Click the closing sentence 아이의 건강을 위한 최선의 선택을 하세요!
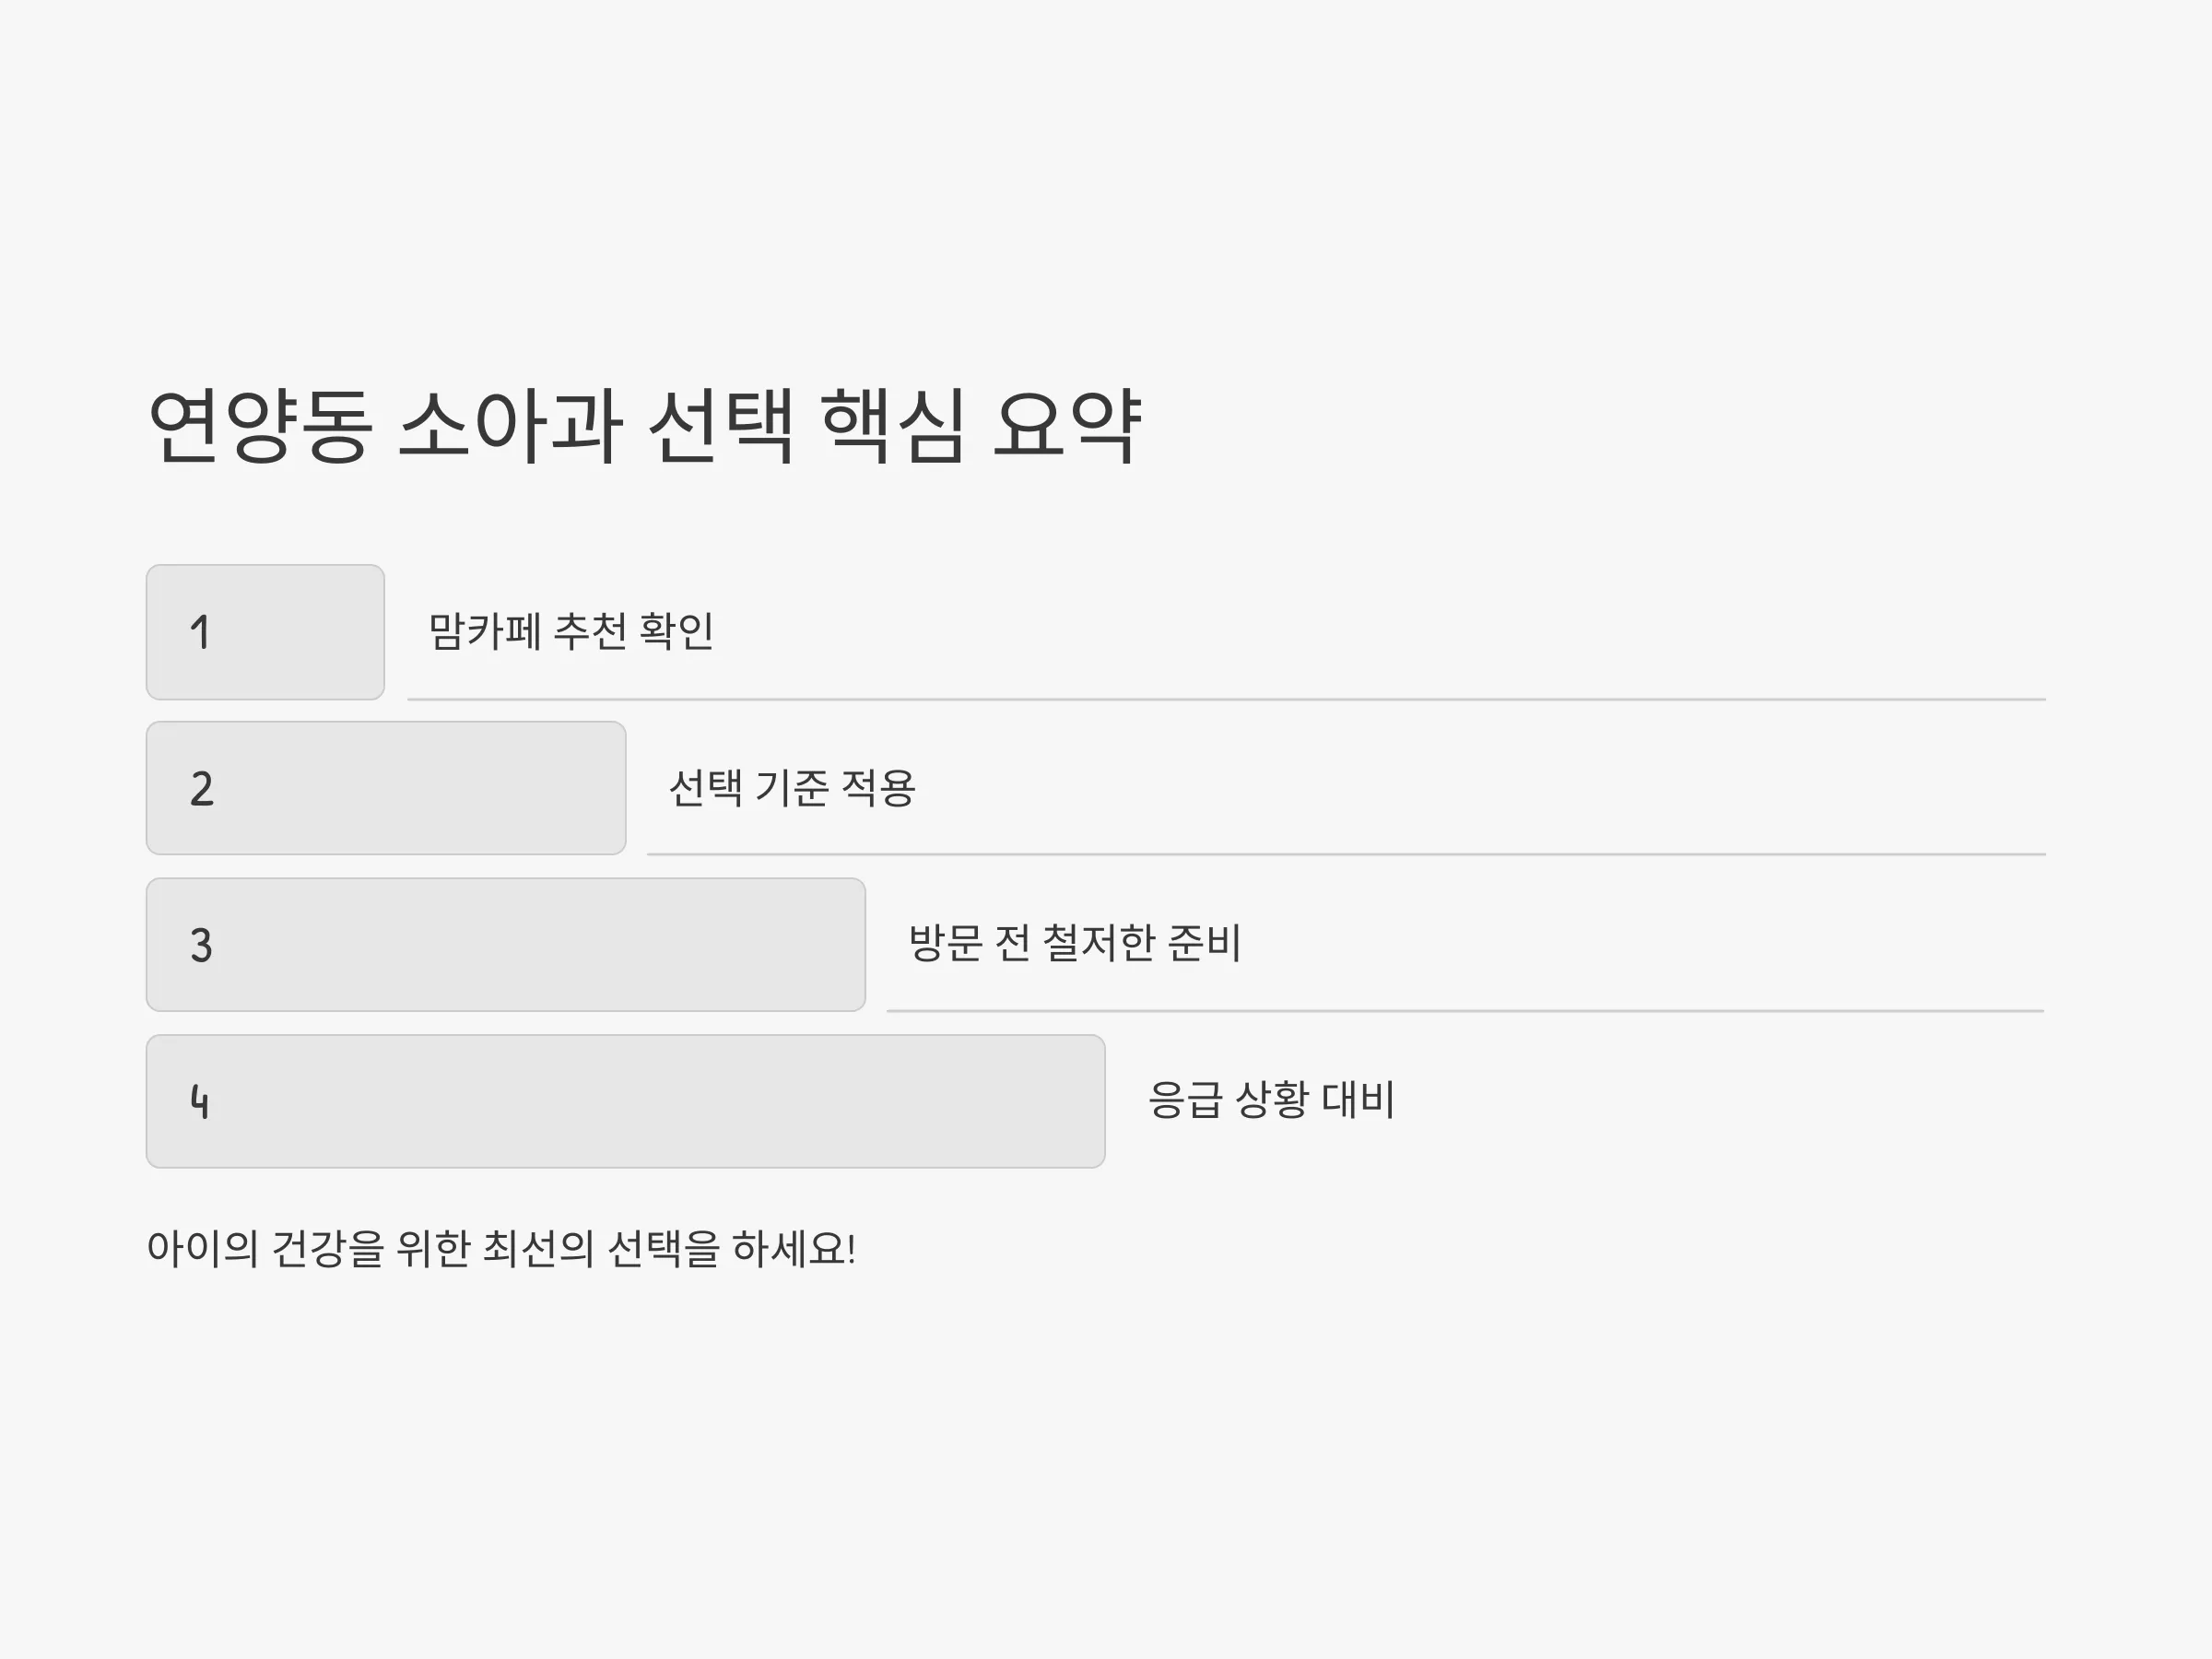The width and height of the screenshot is (2212, 1659). pos(501,1249)
